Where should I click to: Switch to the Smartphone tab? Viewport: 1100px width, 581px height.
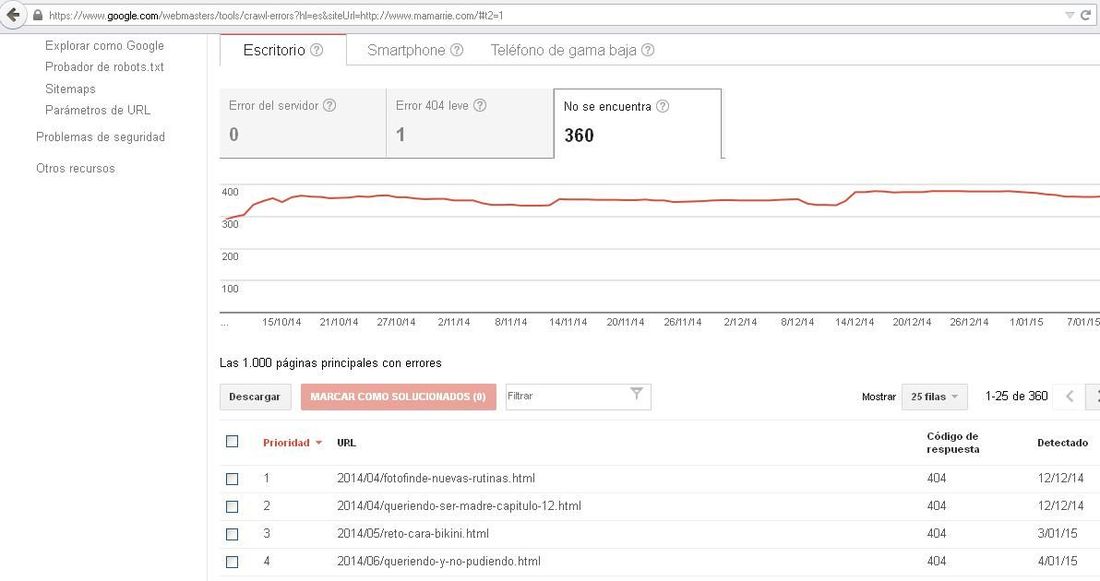[415, 50]
